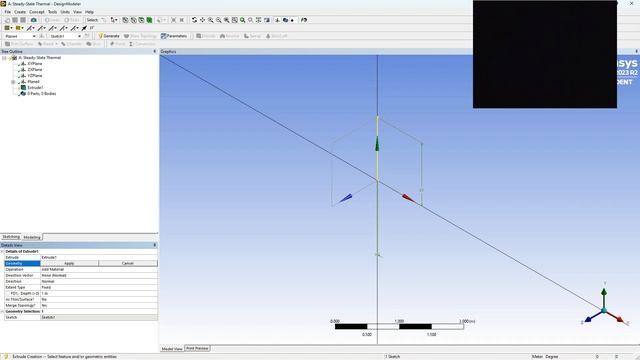Viewport: 640px width, 360px height.
Task: Click the screenshot camera icon
Action: [33, 20]
